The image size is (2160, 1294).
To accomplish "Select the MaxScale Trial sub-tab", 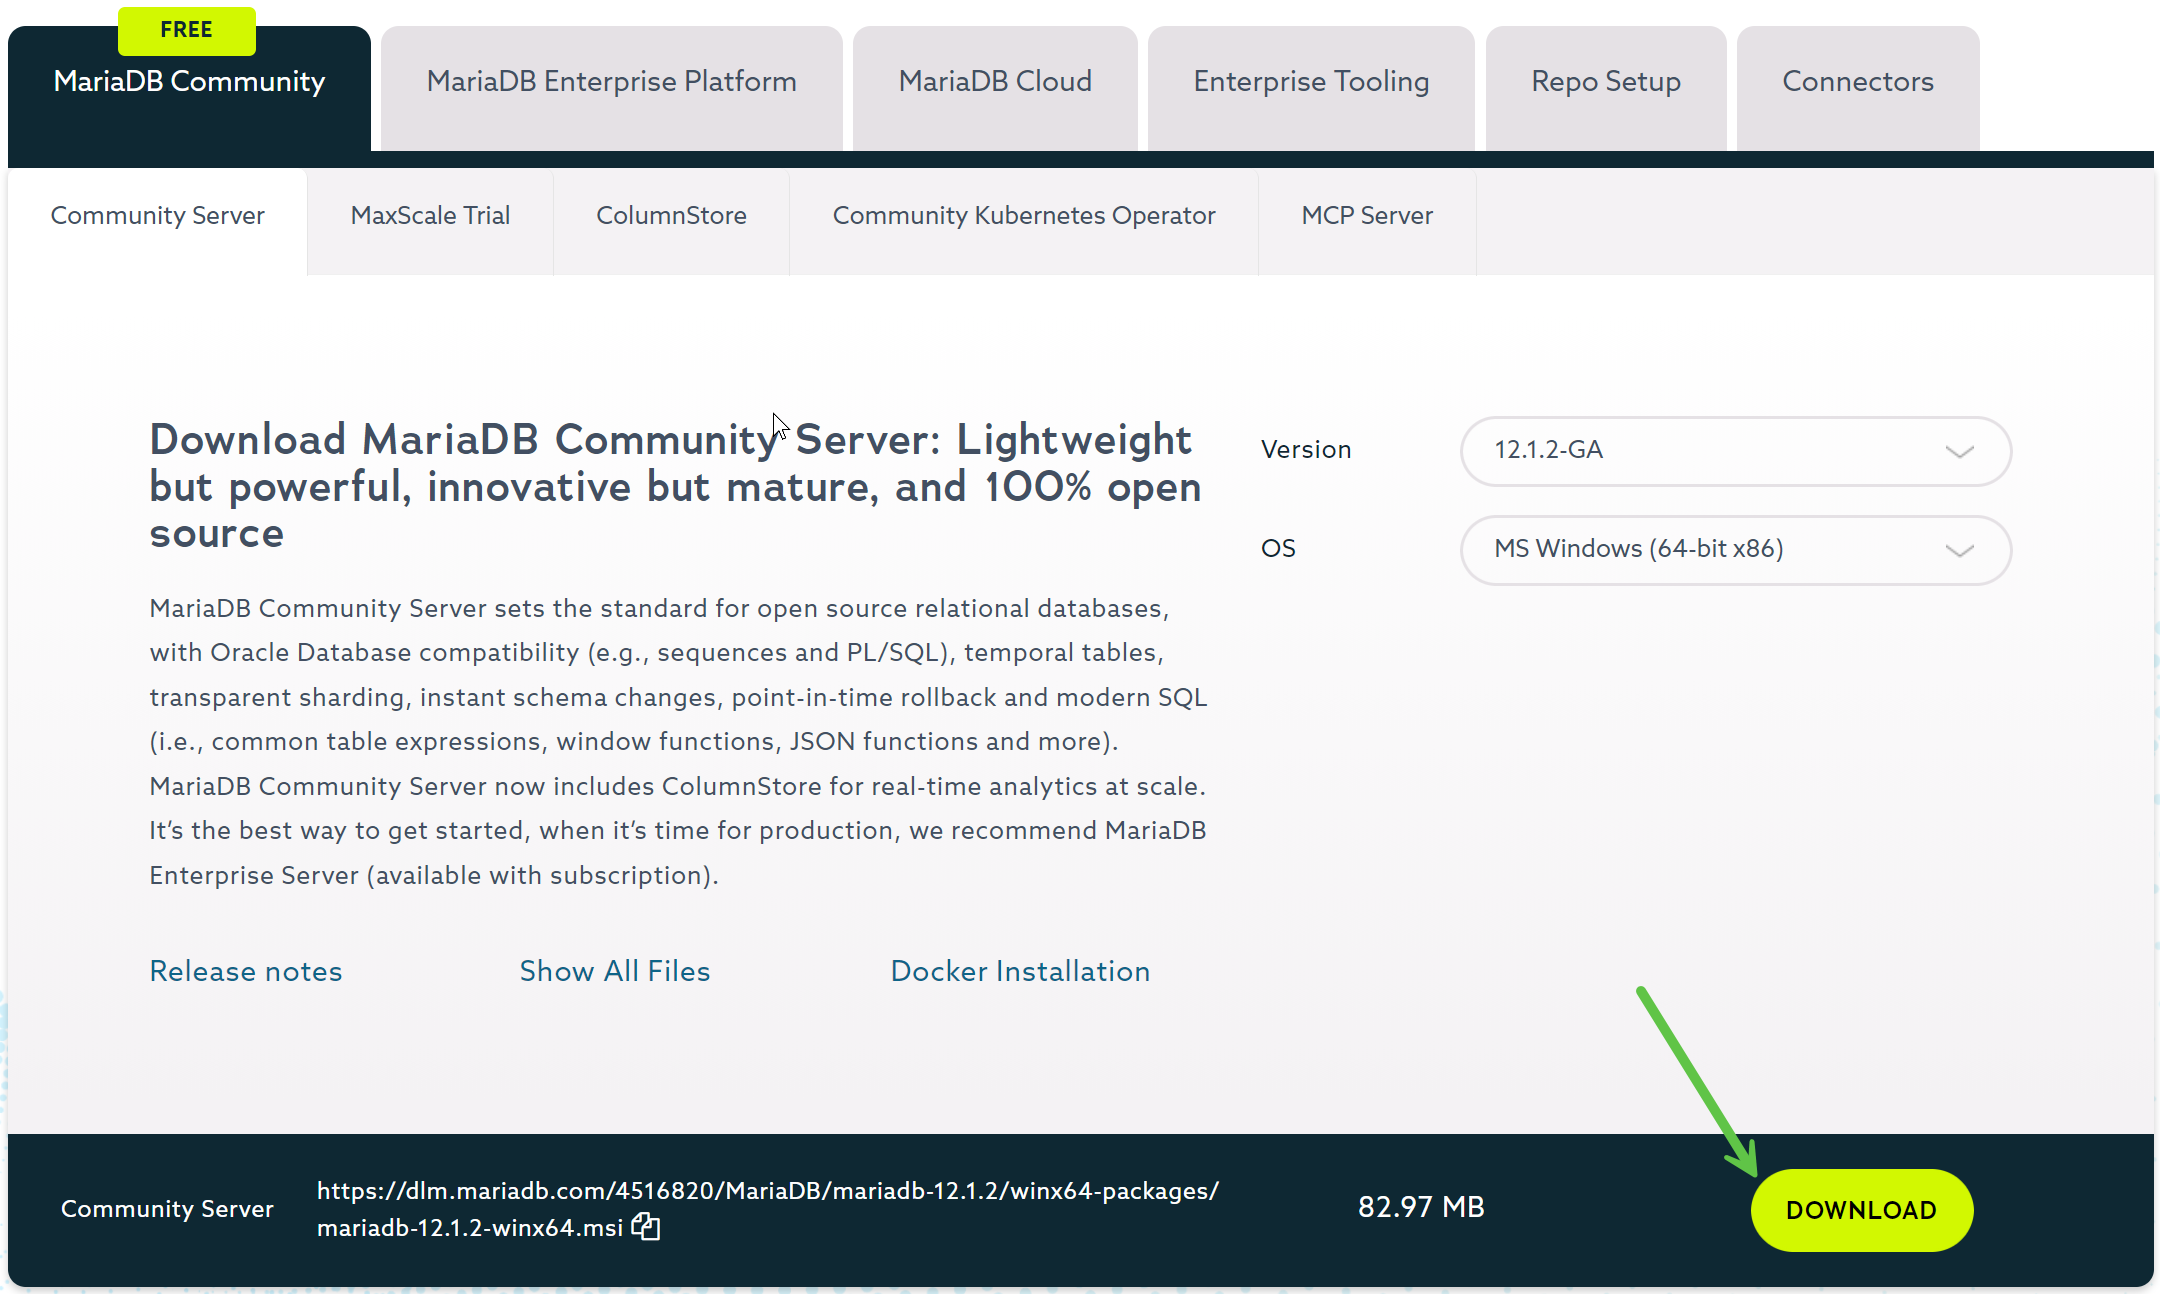I will tap(430, 216).
